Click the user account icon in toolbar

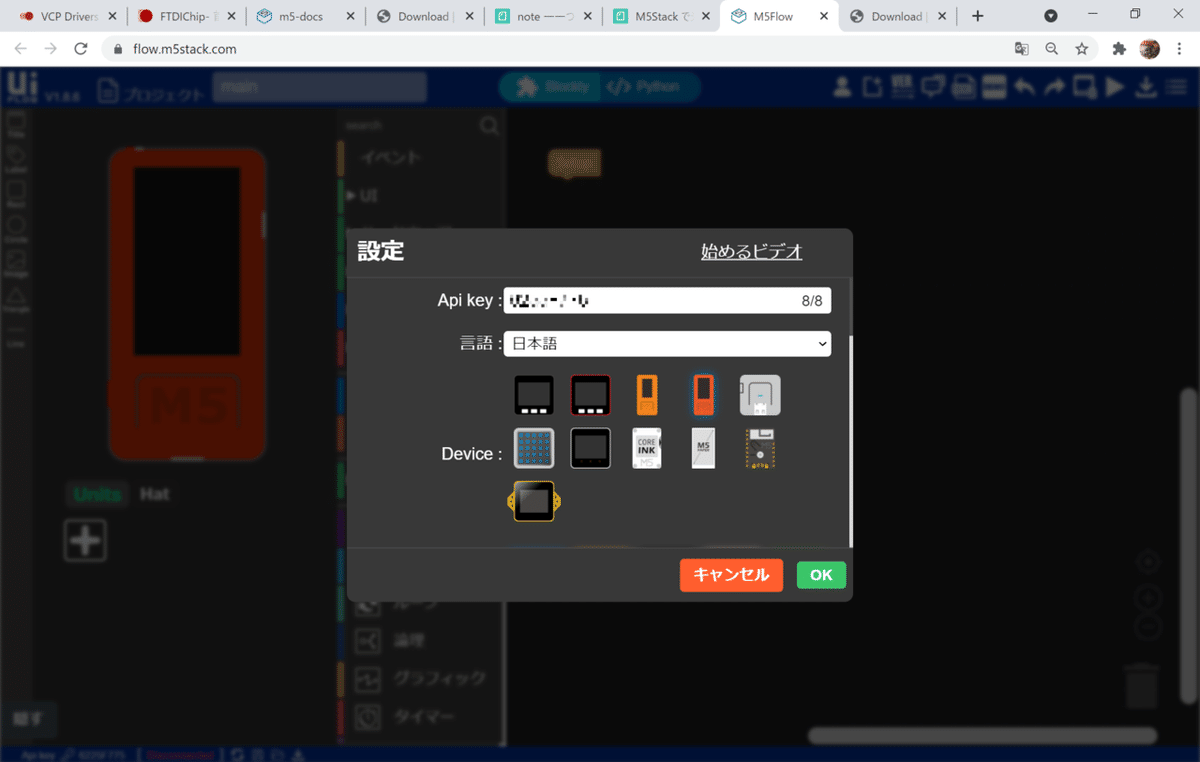pos(843,88)
